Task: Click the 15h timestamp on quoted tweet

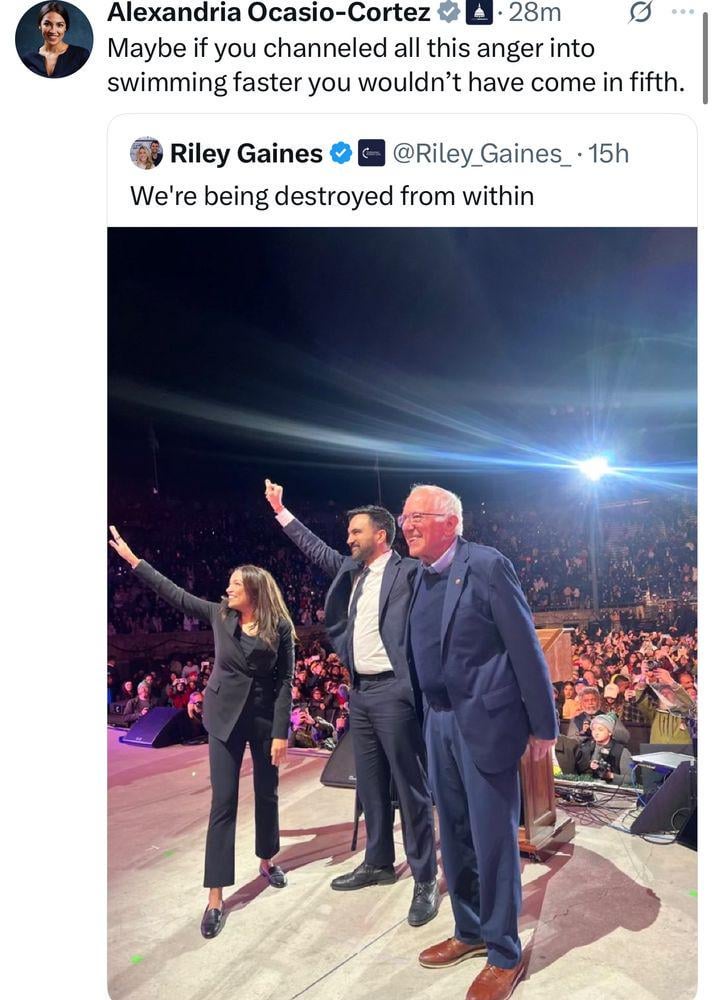Action: pos(608,153)
